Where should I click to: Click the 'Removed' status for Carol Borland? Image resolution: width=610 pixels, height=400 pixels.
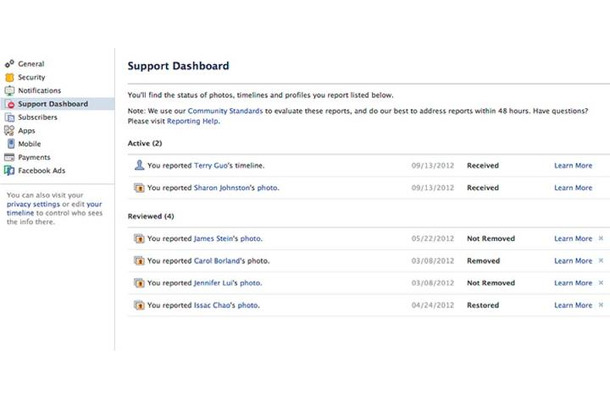(483, 261)
